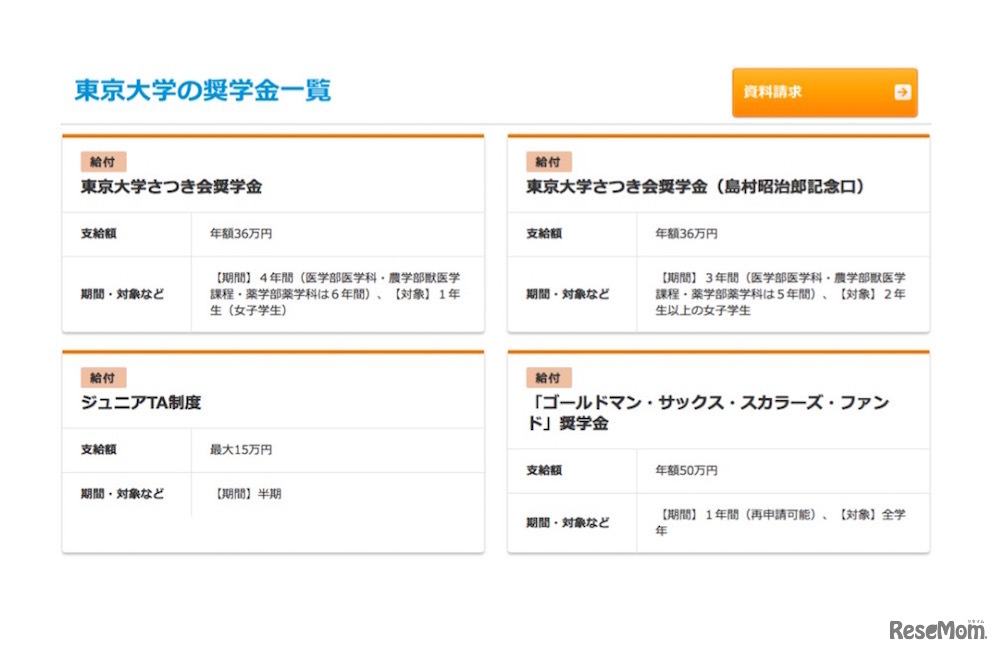The image size is (1000, 653).
Task: Click the orange bar above ジュニアTA制度 card
Action: (273, 352)
